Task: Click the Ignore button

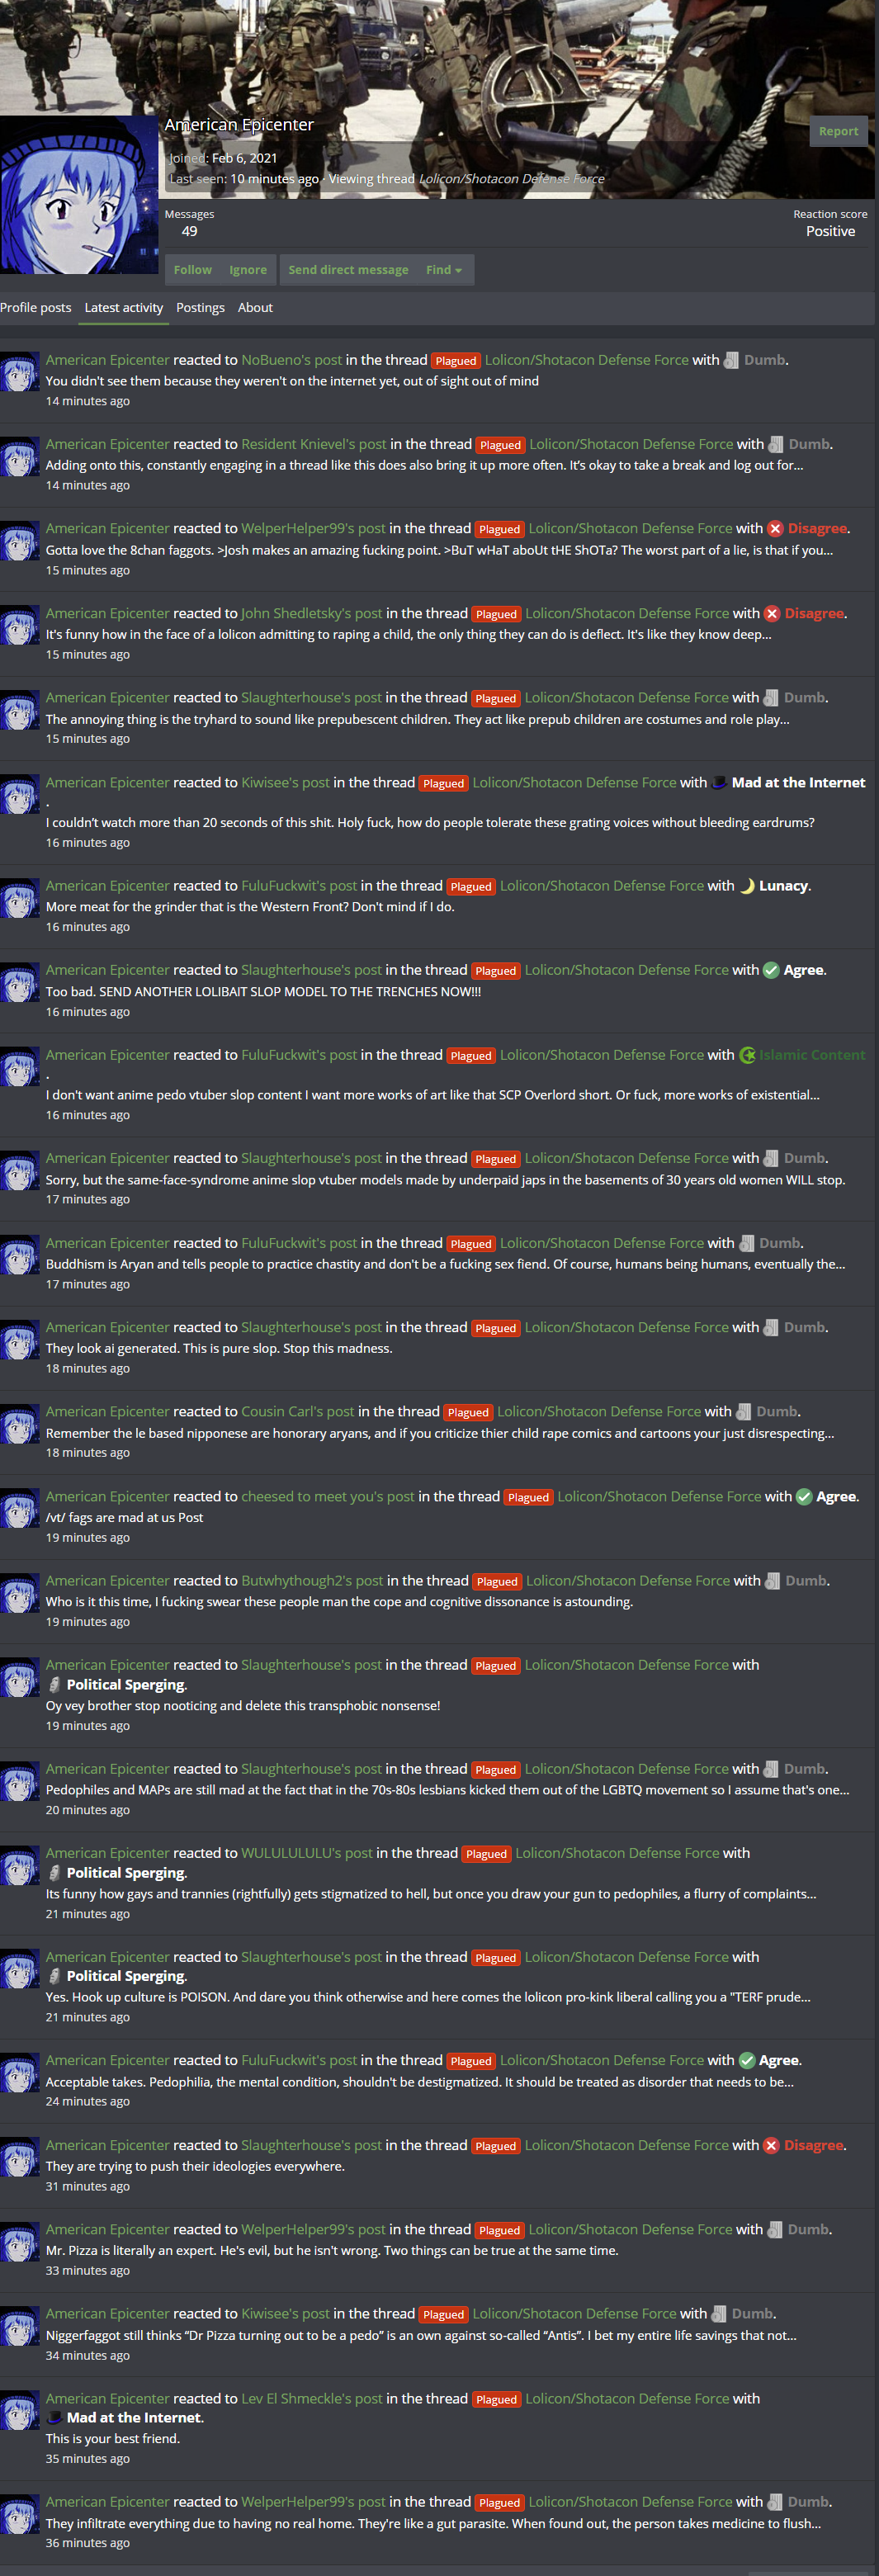Action: 248,270
